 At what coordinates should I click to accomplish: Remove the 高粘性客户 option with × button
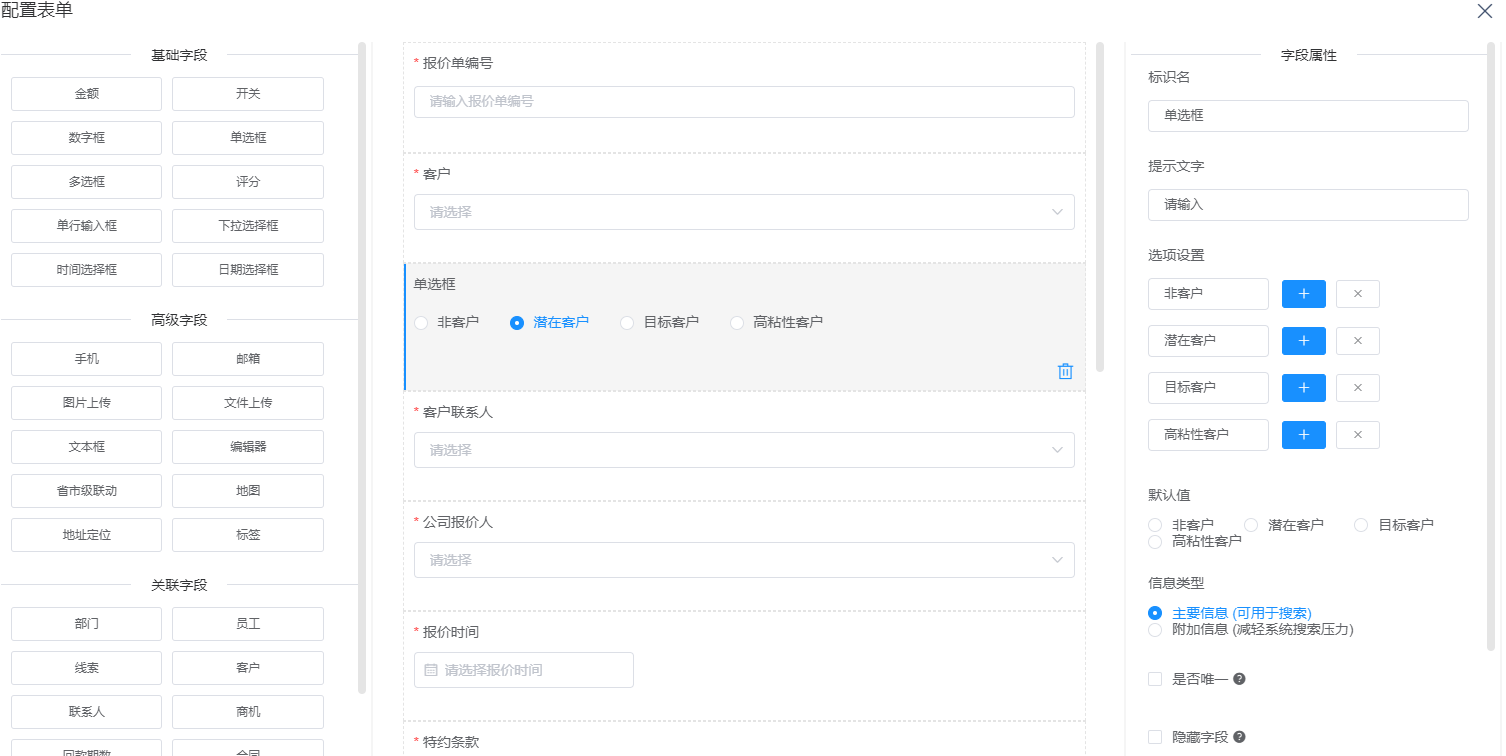click(x=1358, y=435)
